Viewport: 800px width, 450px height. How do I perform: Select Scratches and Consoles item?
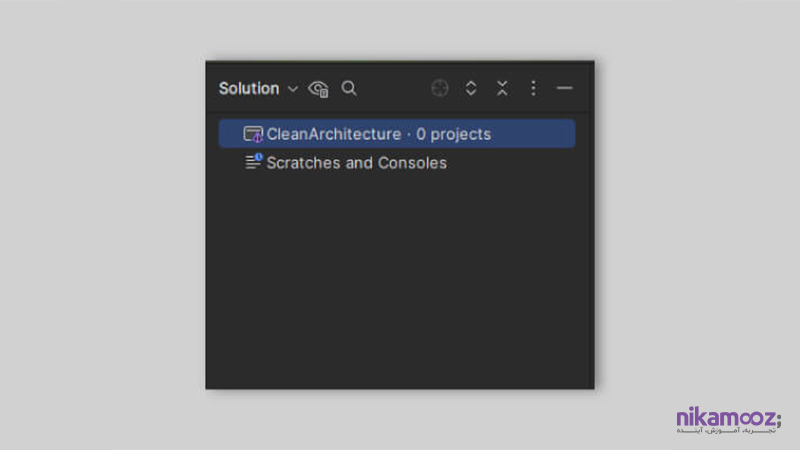pyautogui.click(x=397, y=163)
